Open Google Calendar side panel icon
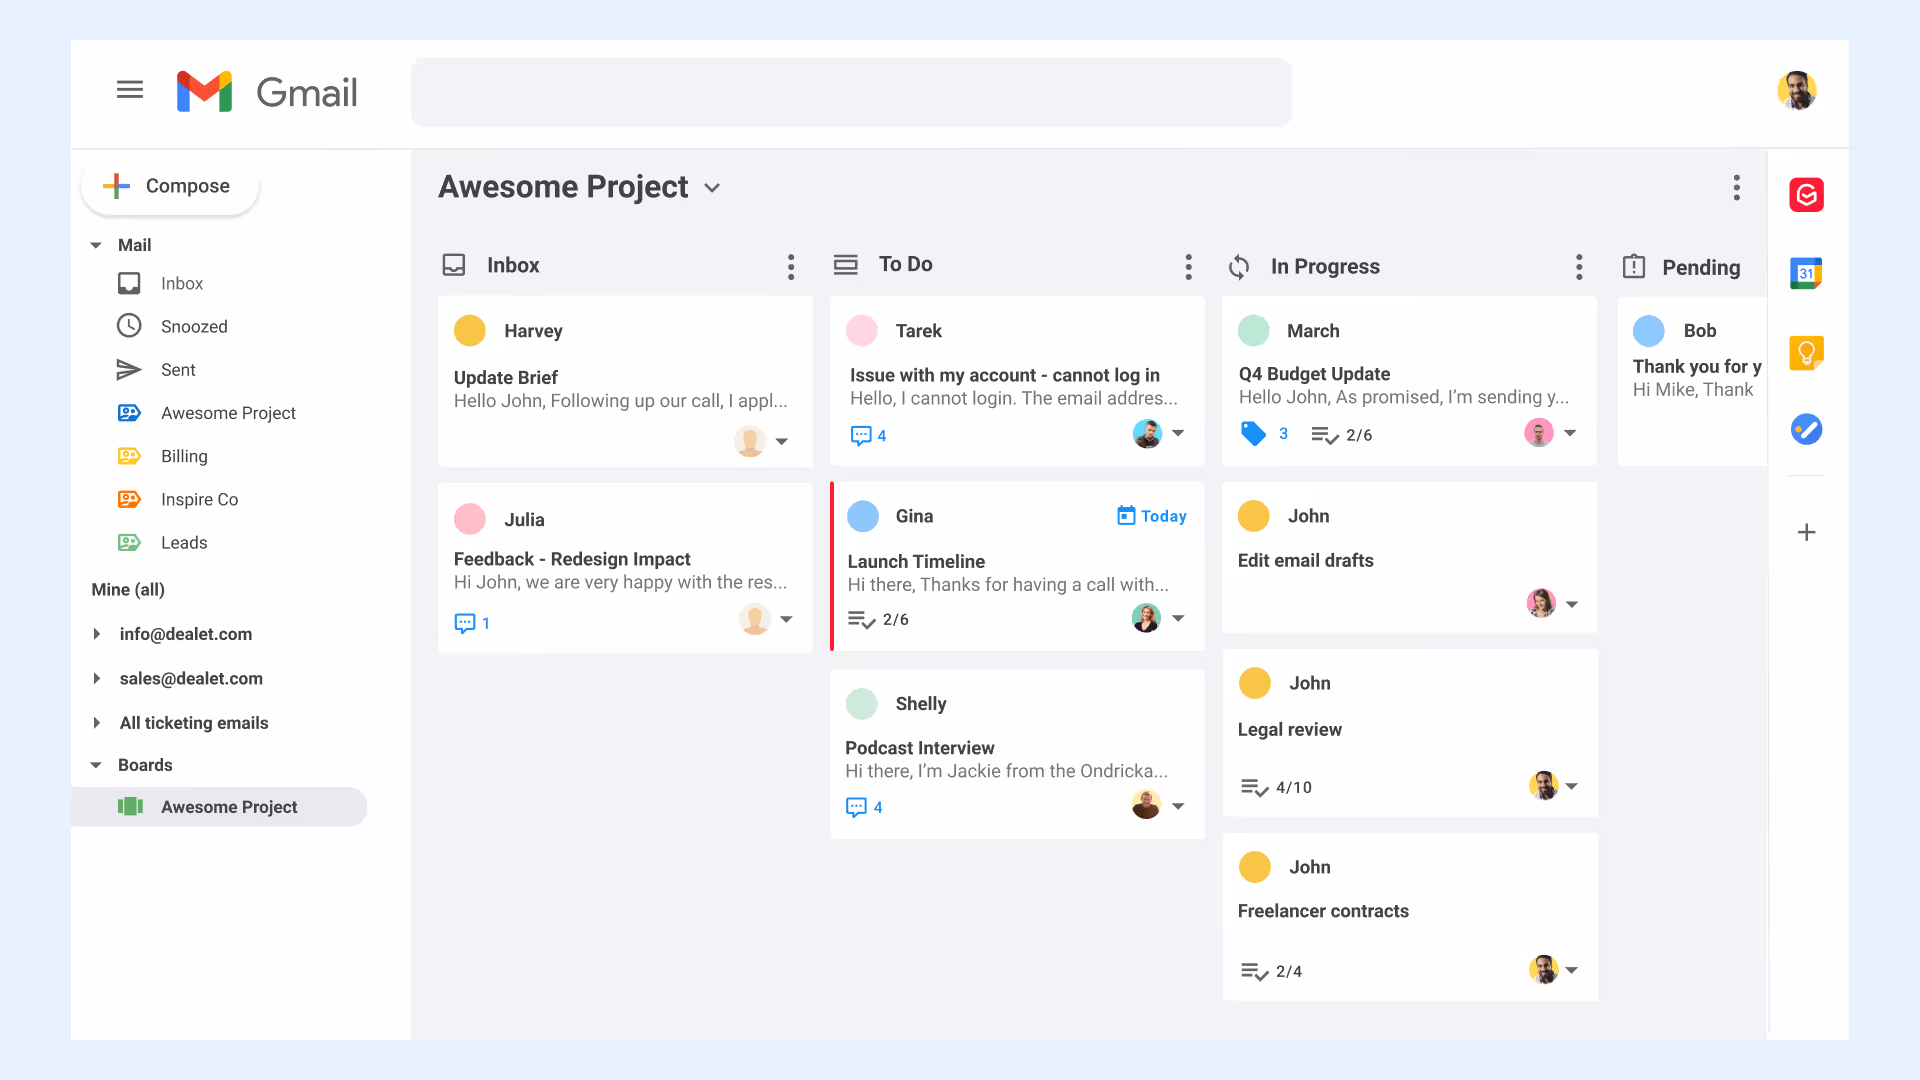The width and height of the screenshot is (1920, 1080). [x=1806, y=273]
